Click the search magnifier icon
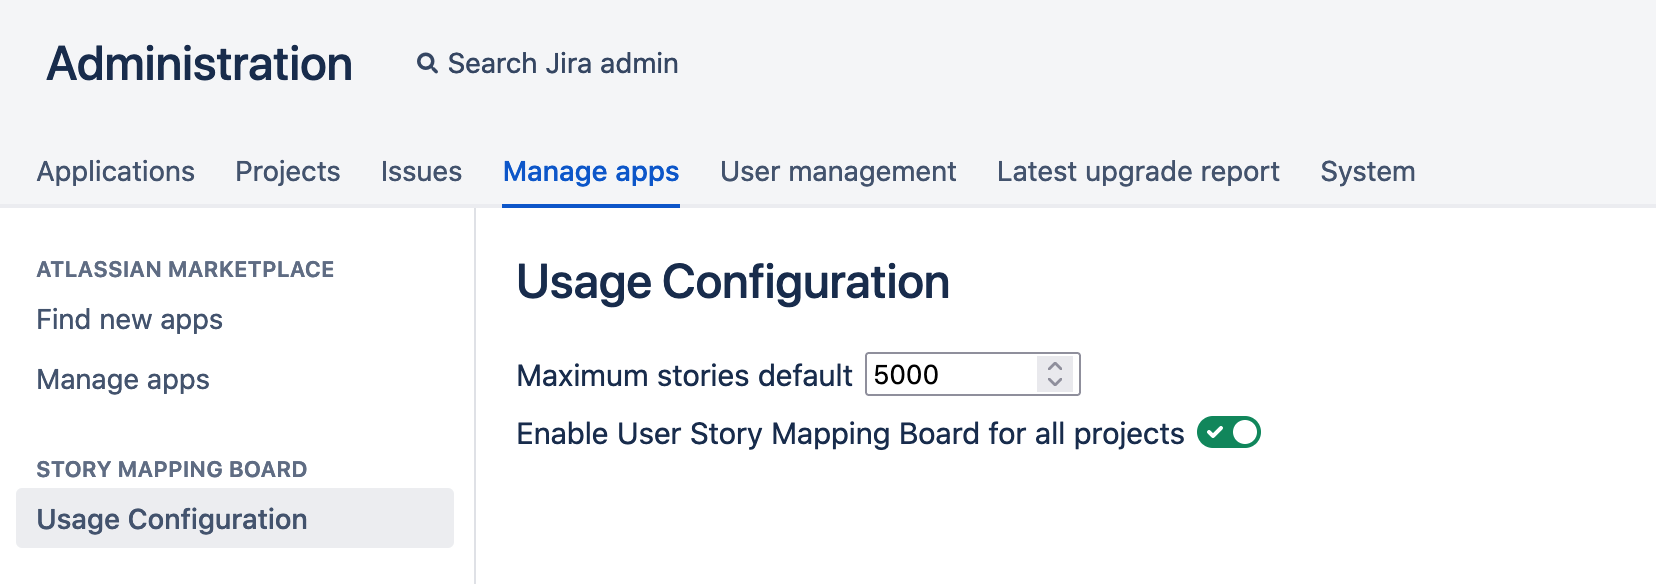This screenshot has height=584, width=1656. (427, 64)
